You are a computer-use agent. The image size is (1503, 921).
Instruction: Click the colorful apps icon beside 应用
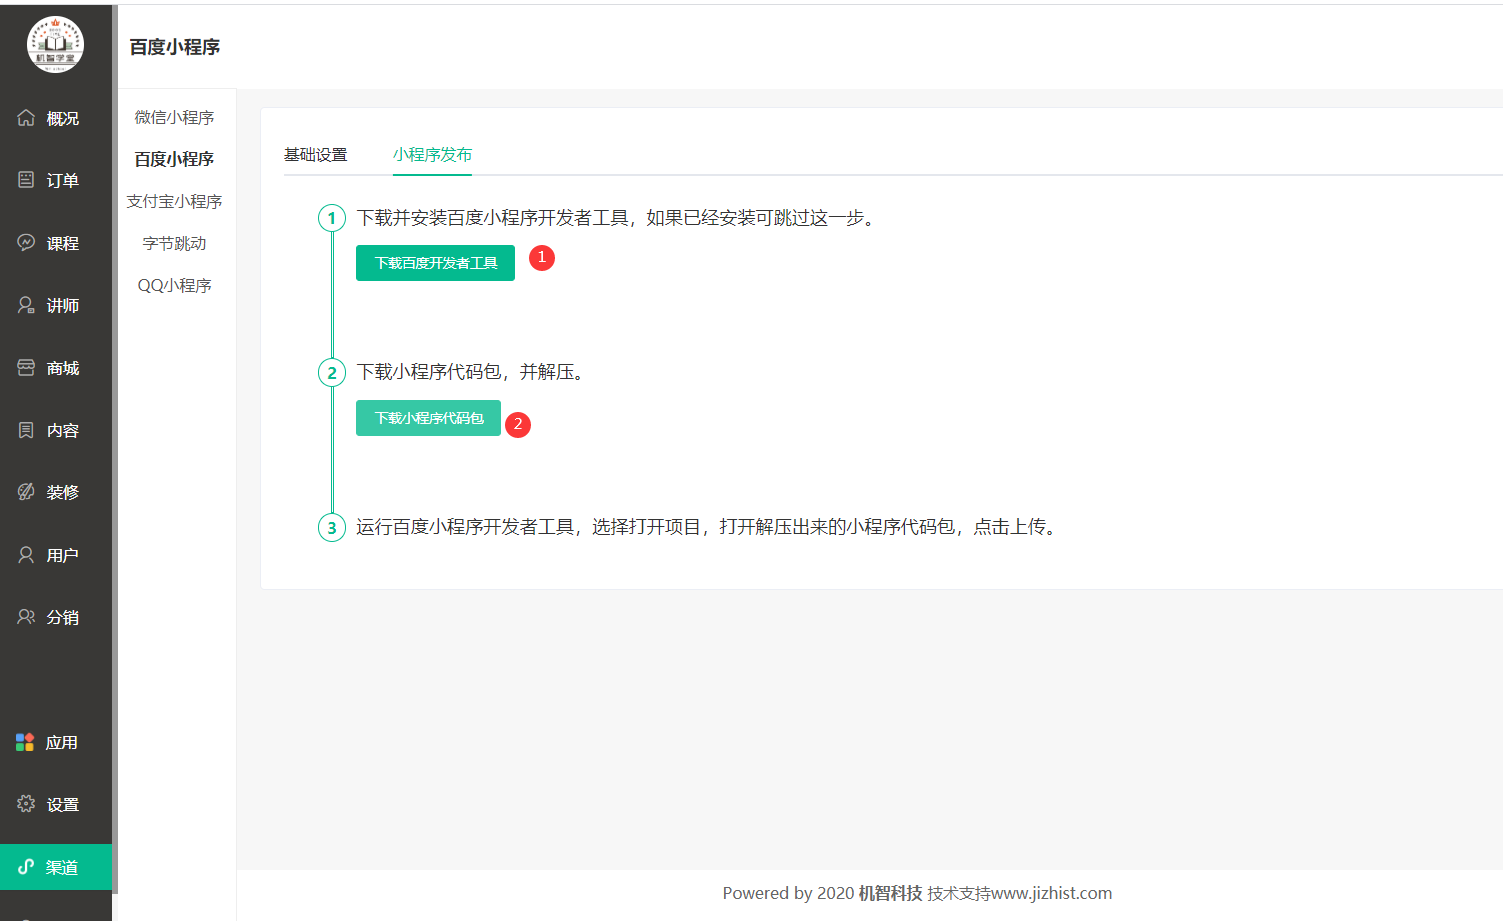click(25, 742)
